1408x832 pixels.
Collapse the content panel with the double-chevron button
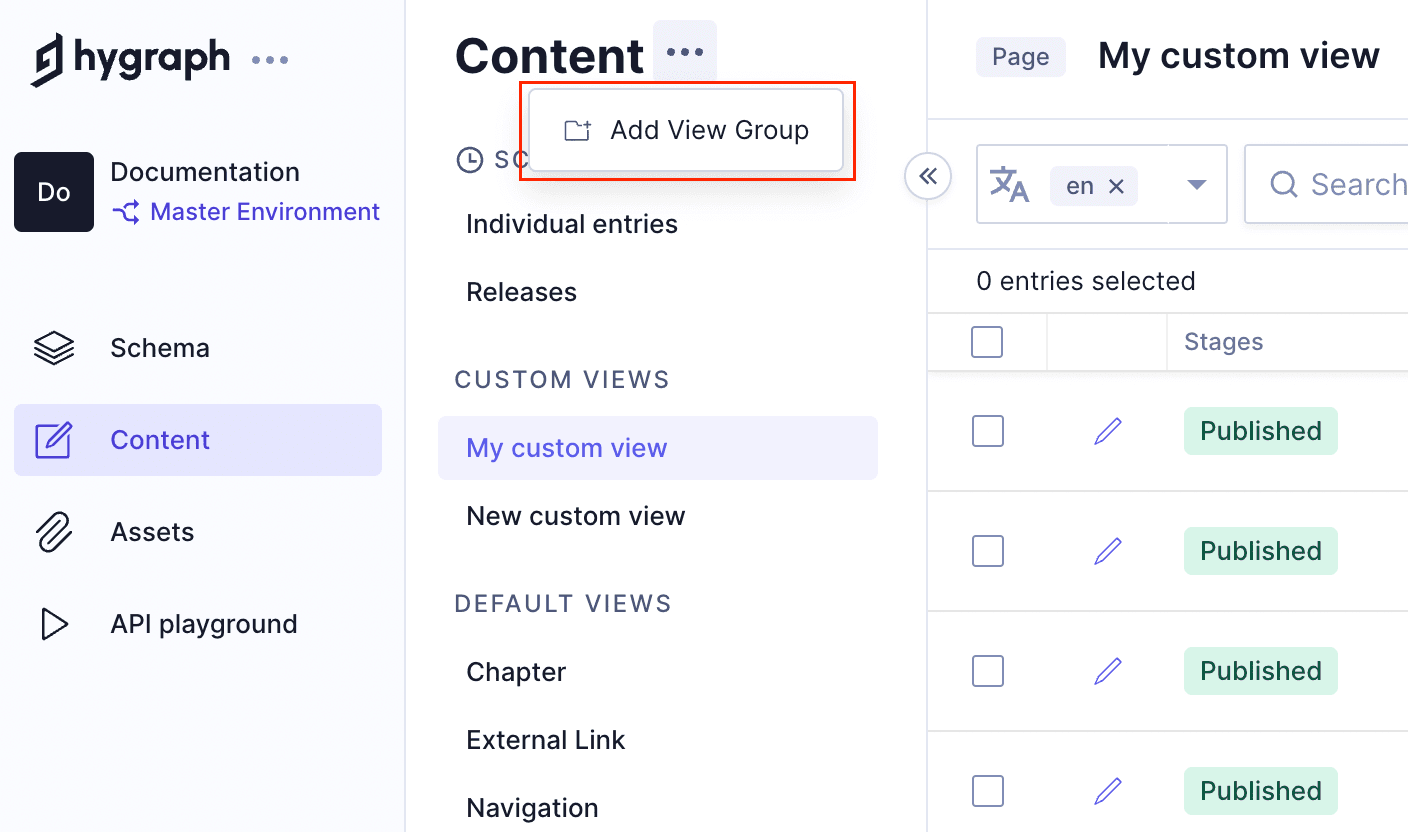(x=928, y=175)
